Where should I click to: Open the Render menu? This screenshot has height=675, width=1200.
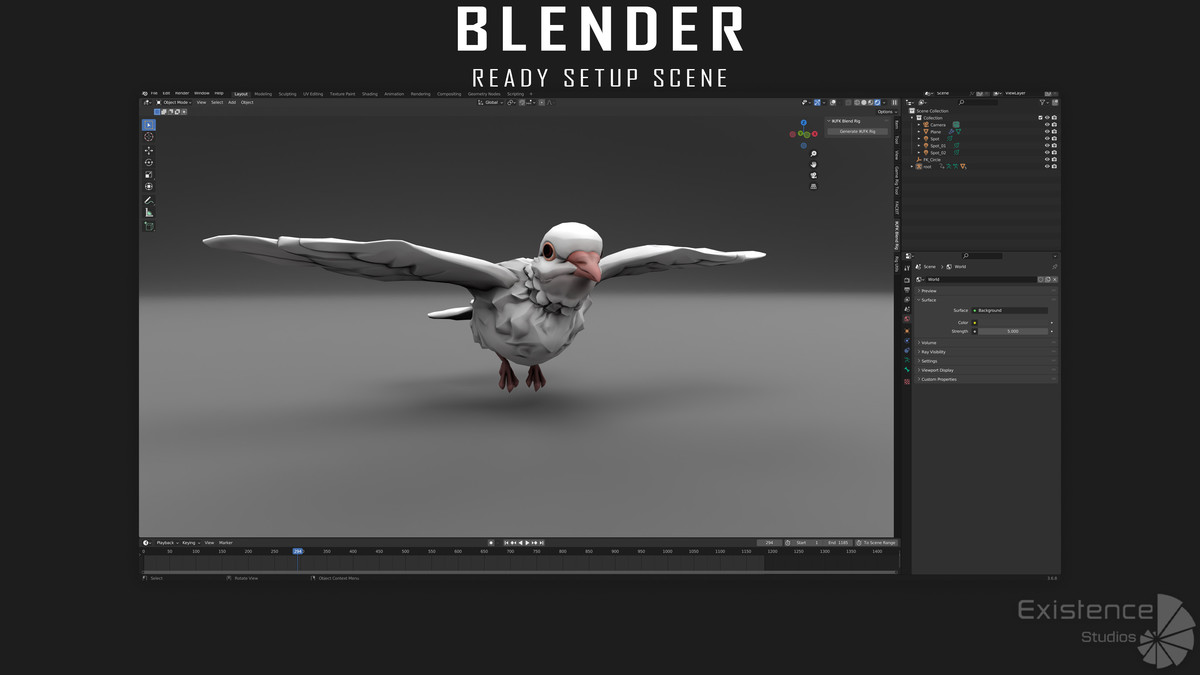coord(181,93)
